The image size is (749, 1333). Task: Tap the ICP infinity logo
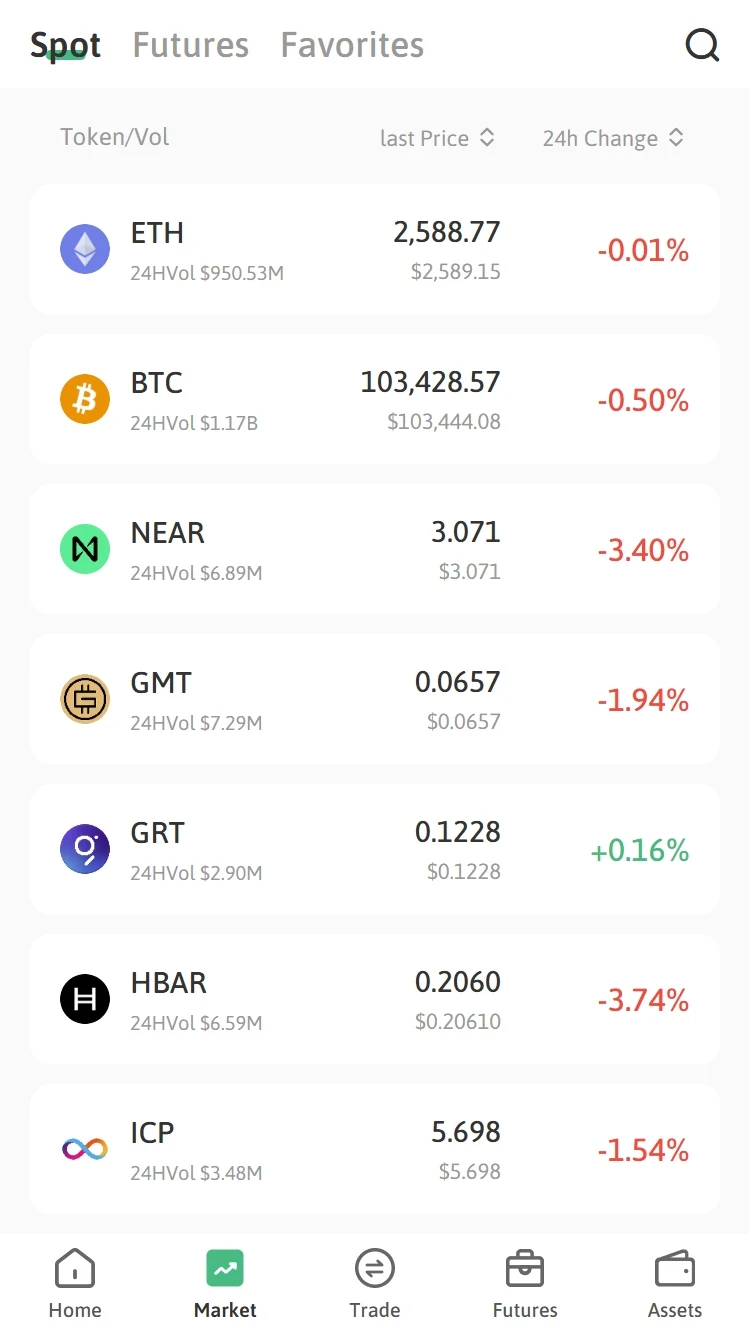[85, 1149]
